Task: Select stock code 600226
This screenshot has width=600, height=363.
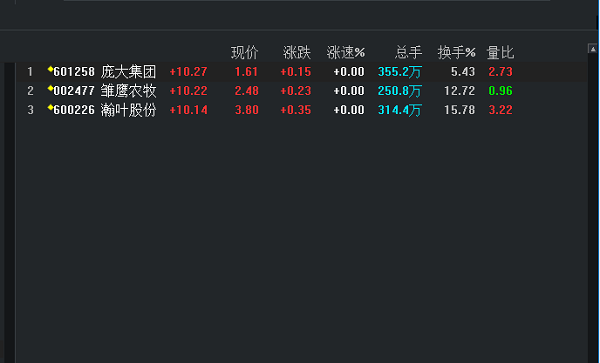Action: (x=74, y=110)
